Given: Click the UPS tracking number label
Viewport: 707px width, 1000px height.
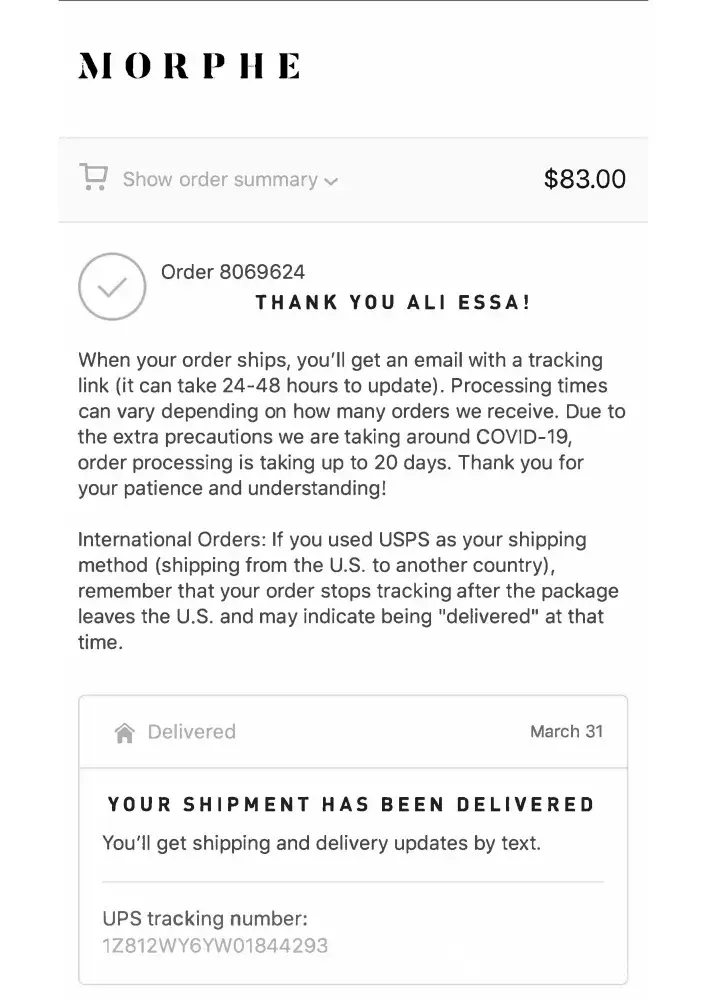Looking at the screenshot, I should (x=205, y=918).
